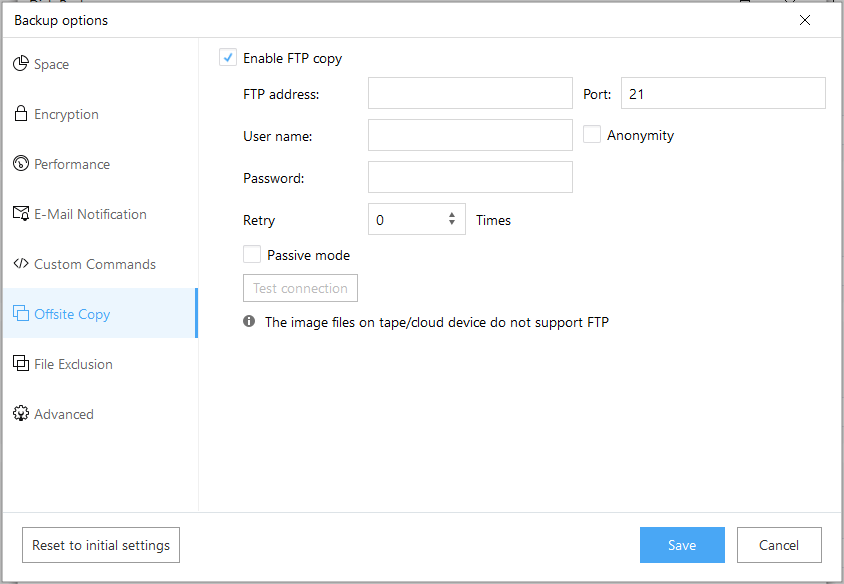Decrease Retry times with down arrow
This screenshot has height=584, width=844.
452,222
